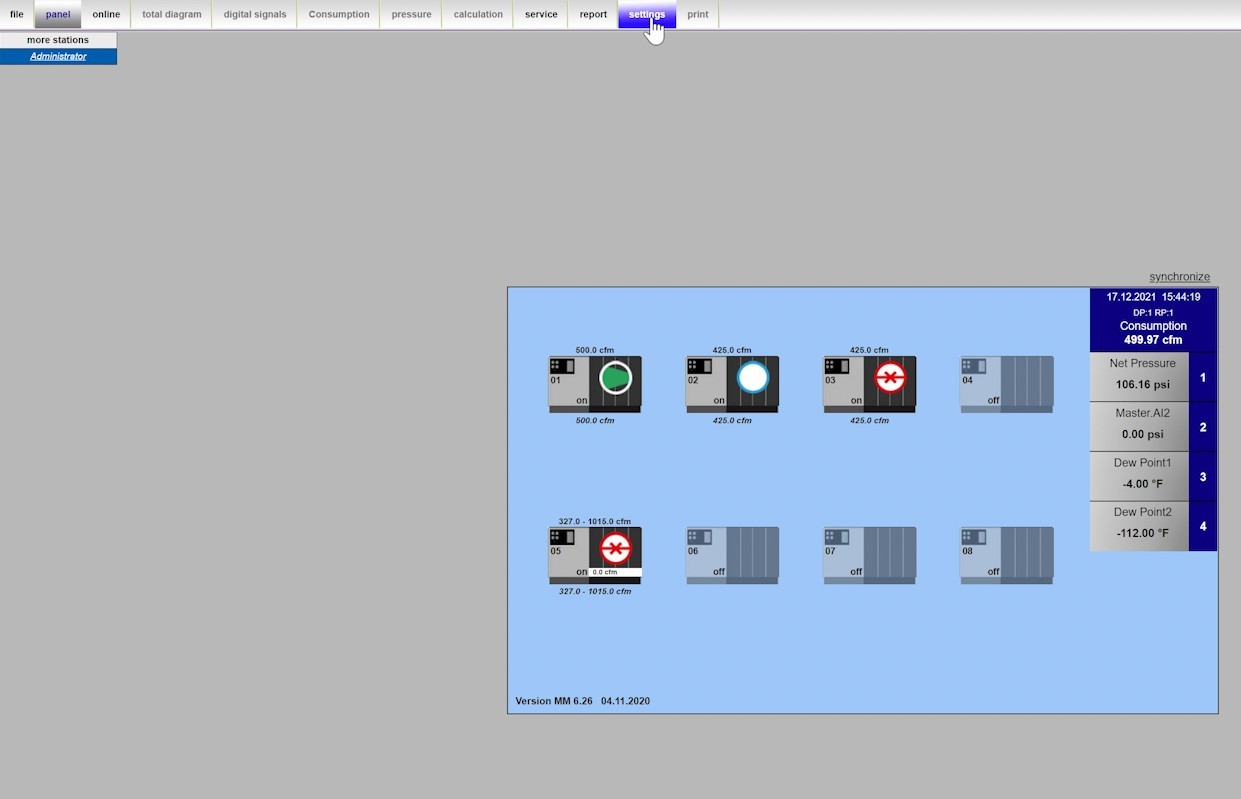Click compressor 03 red fault icon
1241x799 pixels.
point(890,378)
